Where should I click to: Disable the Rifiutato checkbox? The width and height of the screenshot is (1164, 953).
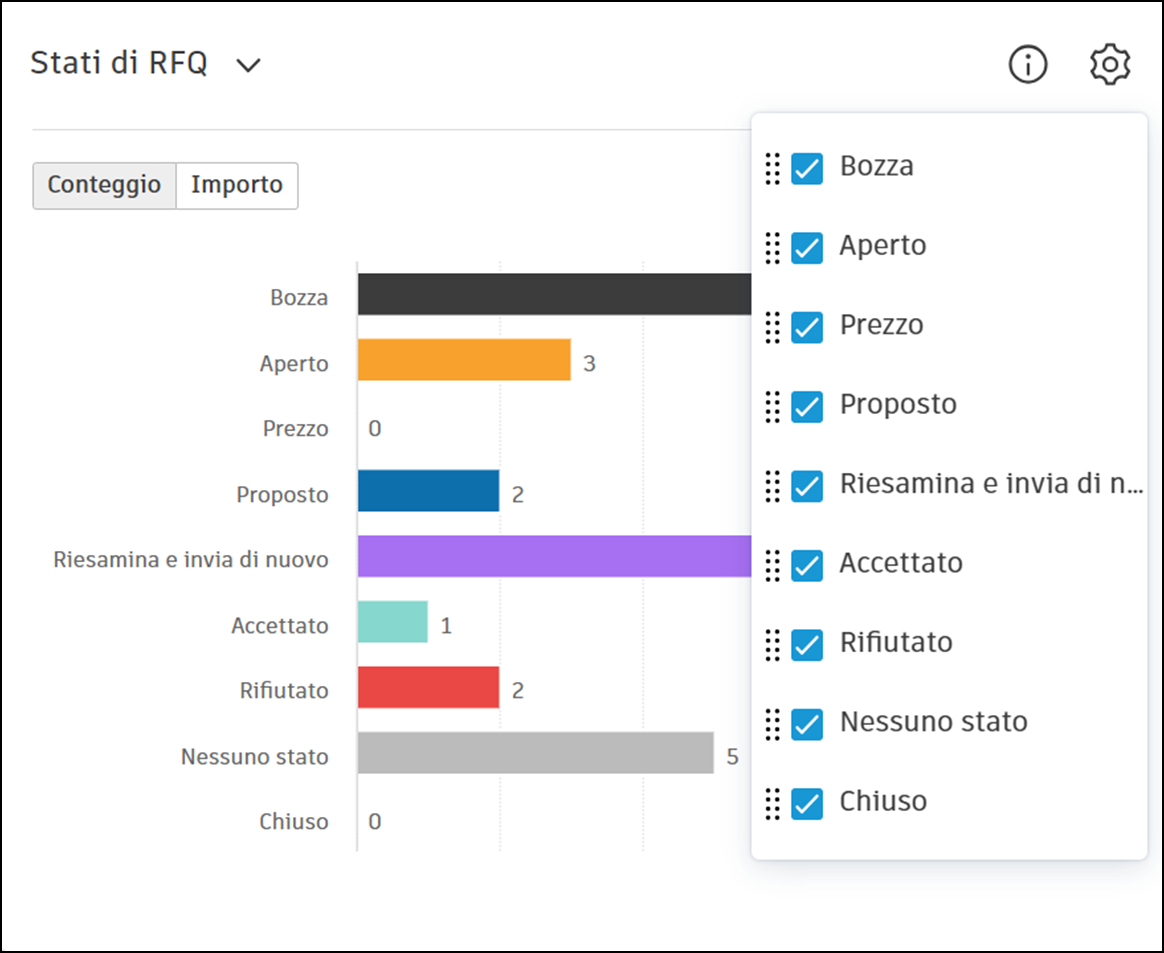807,645
